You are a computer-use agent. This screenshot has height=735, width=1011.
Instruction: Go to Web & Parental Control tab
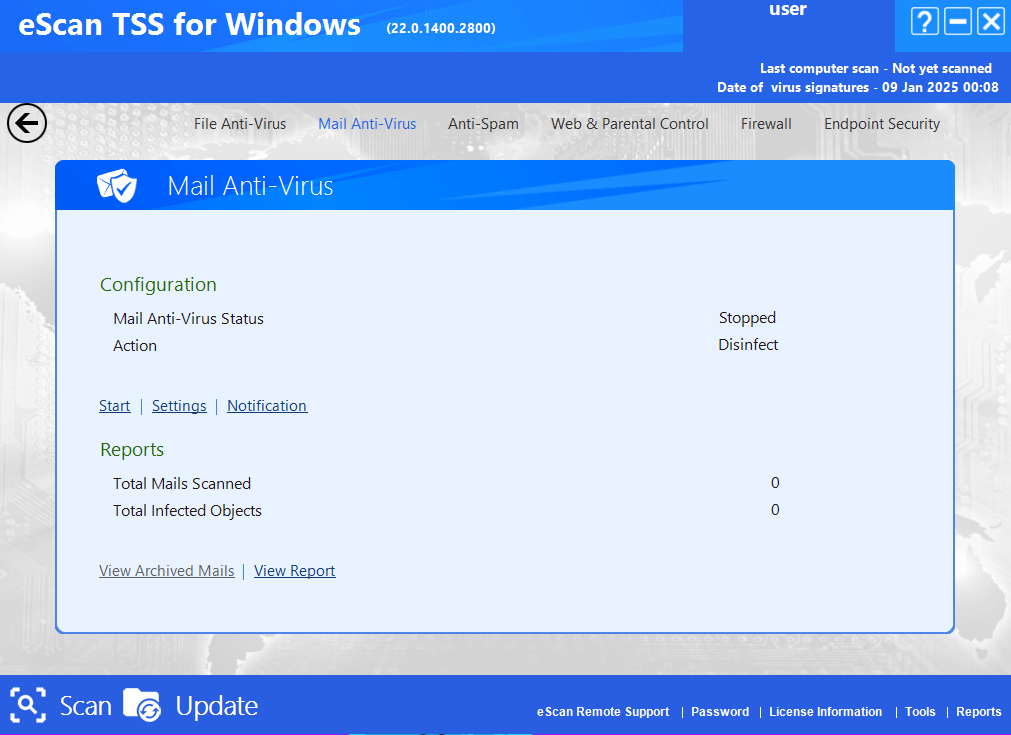629,124
